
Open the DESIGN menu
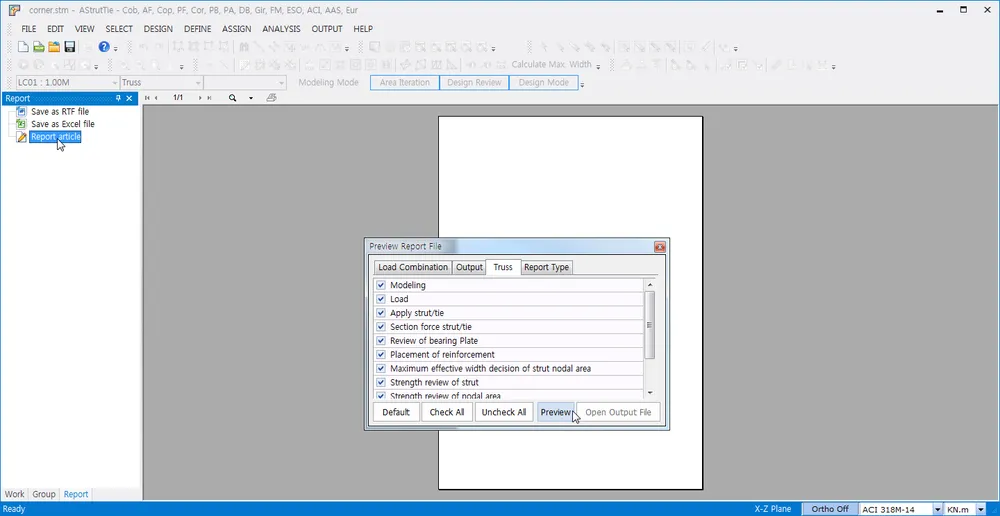tap(158, 29)
